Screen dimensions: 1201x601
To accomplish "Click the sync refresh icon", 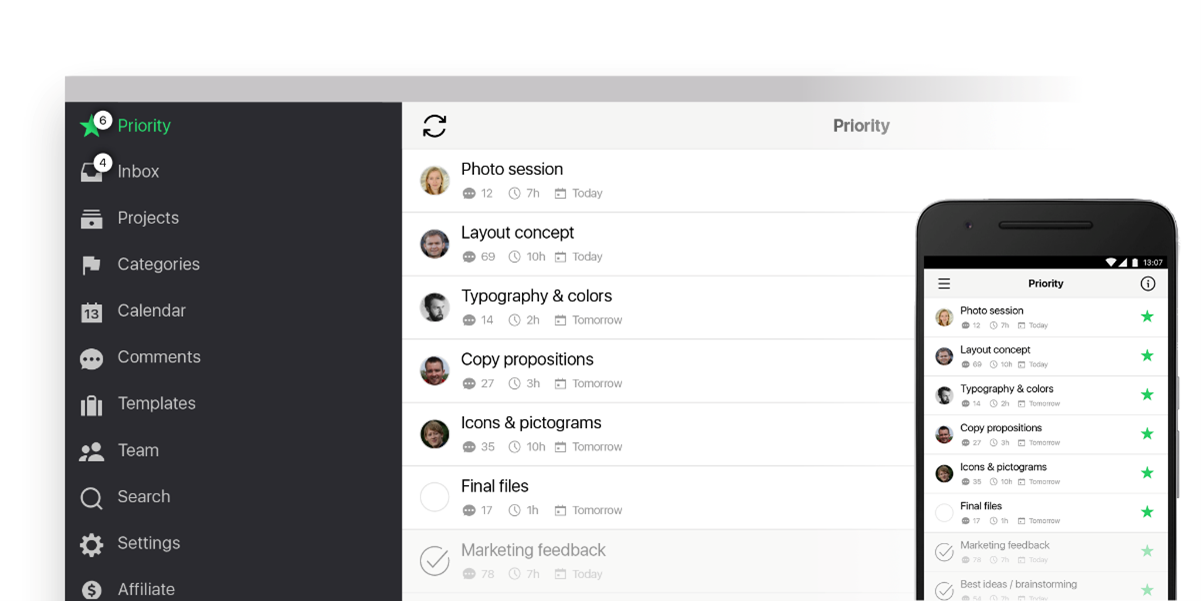I will [x=434, y=126].
